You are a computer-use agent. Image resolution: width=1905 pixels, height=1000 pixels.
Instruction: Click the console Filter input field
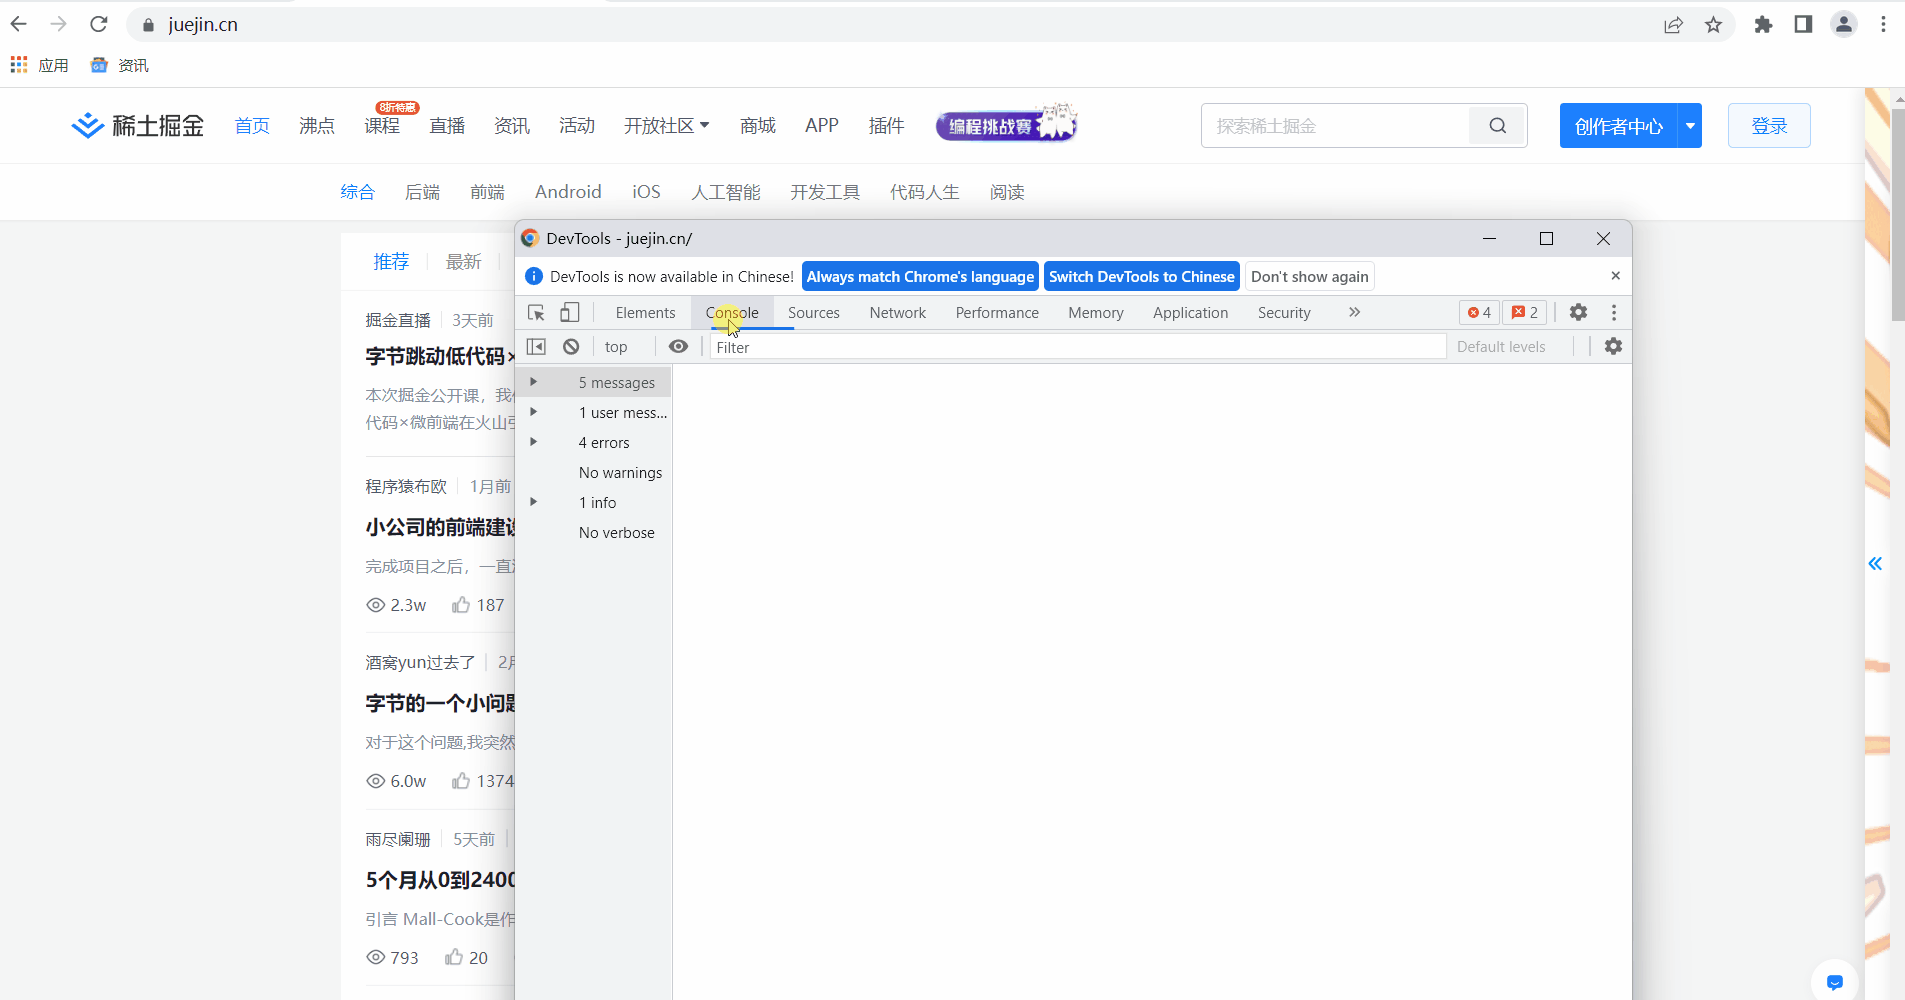pyautogui.click(x=1078, y=347)
